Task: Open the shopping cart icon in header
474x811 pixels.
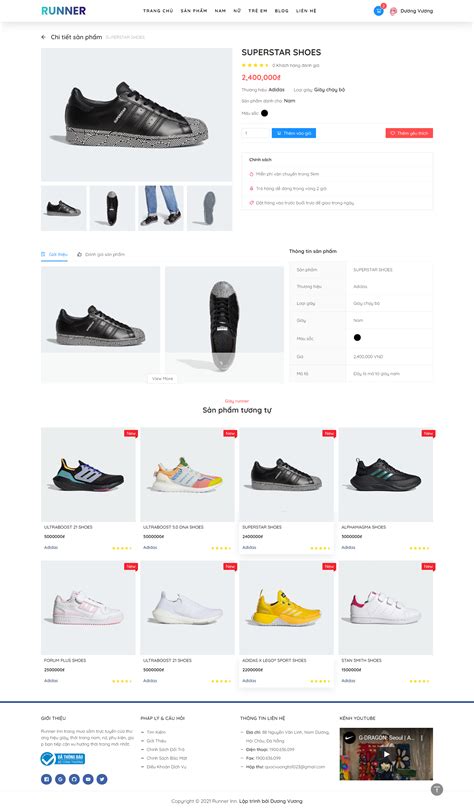Action: tap(378, 11)
